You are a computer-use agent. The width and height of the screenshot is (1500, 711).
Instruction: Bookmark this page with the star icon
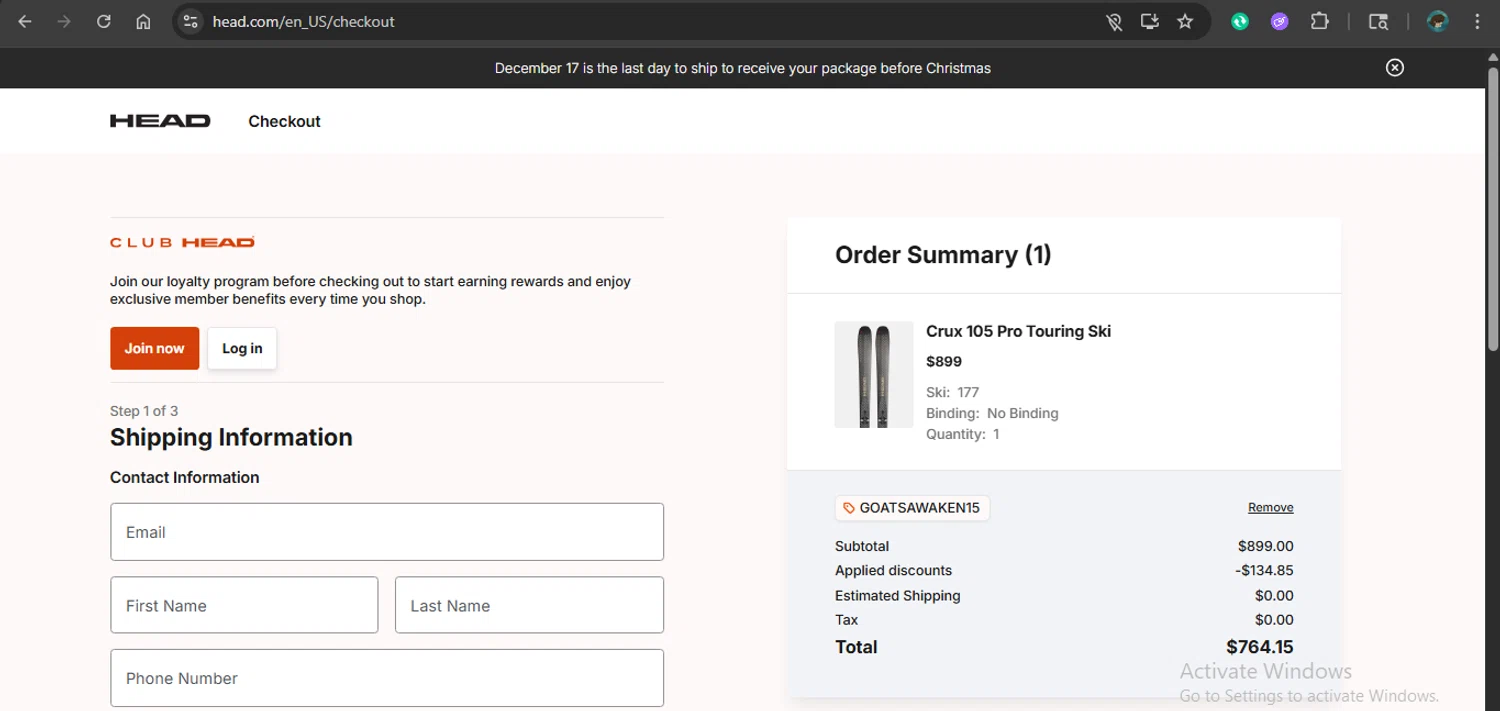[1185, 21]
